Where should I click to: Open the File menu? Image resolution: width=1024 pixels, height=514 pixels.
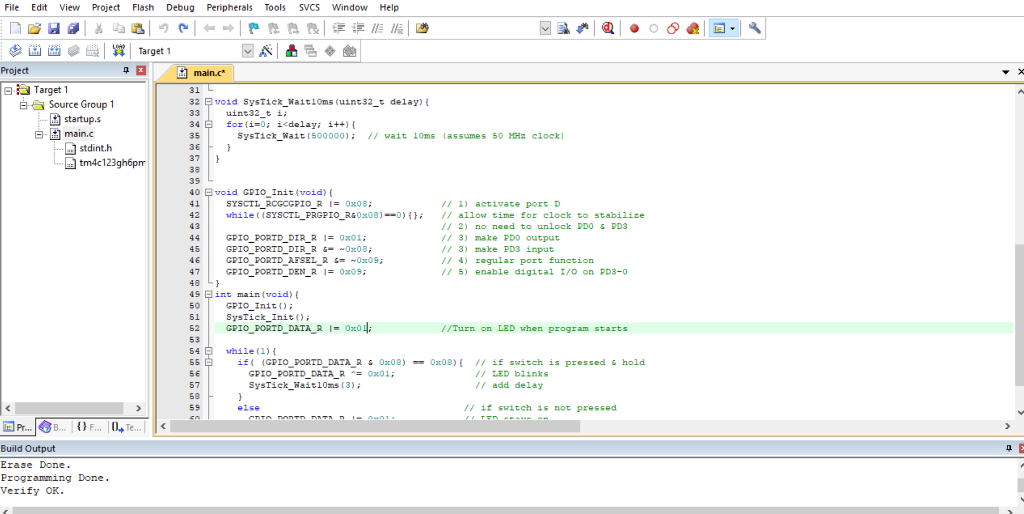[x=12, y=7]
